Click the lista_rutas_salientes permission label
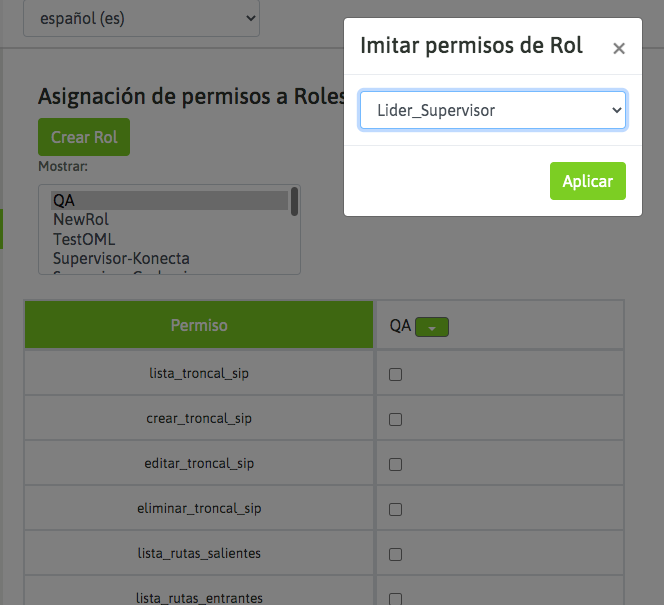Viewport: 664px width, 605px height. click(x=199, y=553)
